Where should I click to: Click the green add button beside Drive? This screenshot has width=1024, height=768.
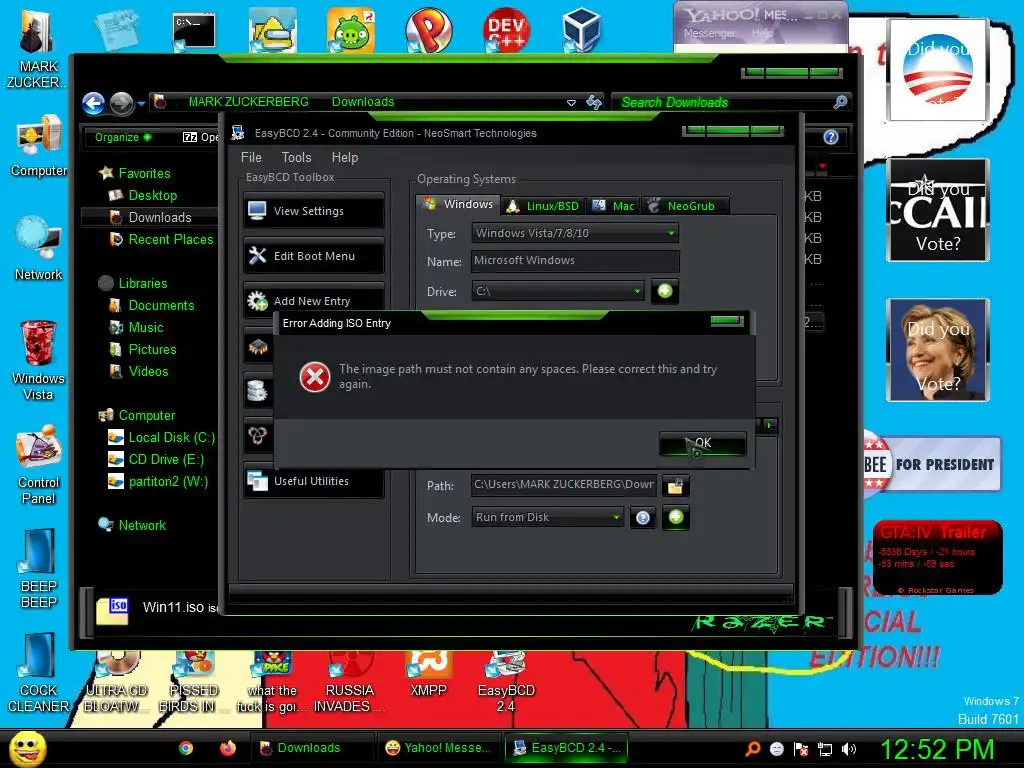665,291
